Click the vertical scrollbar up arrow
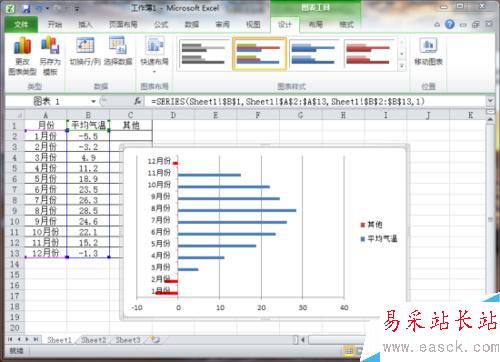The width and height of the screenshot is (500, 362). [x=490, y=119]
